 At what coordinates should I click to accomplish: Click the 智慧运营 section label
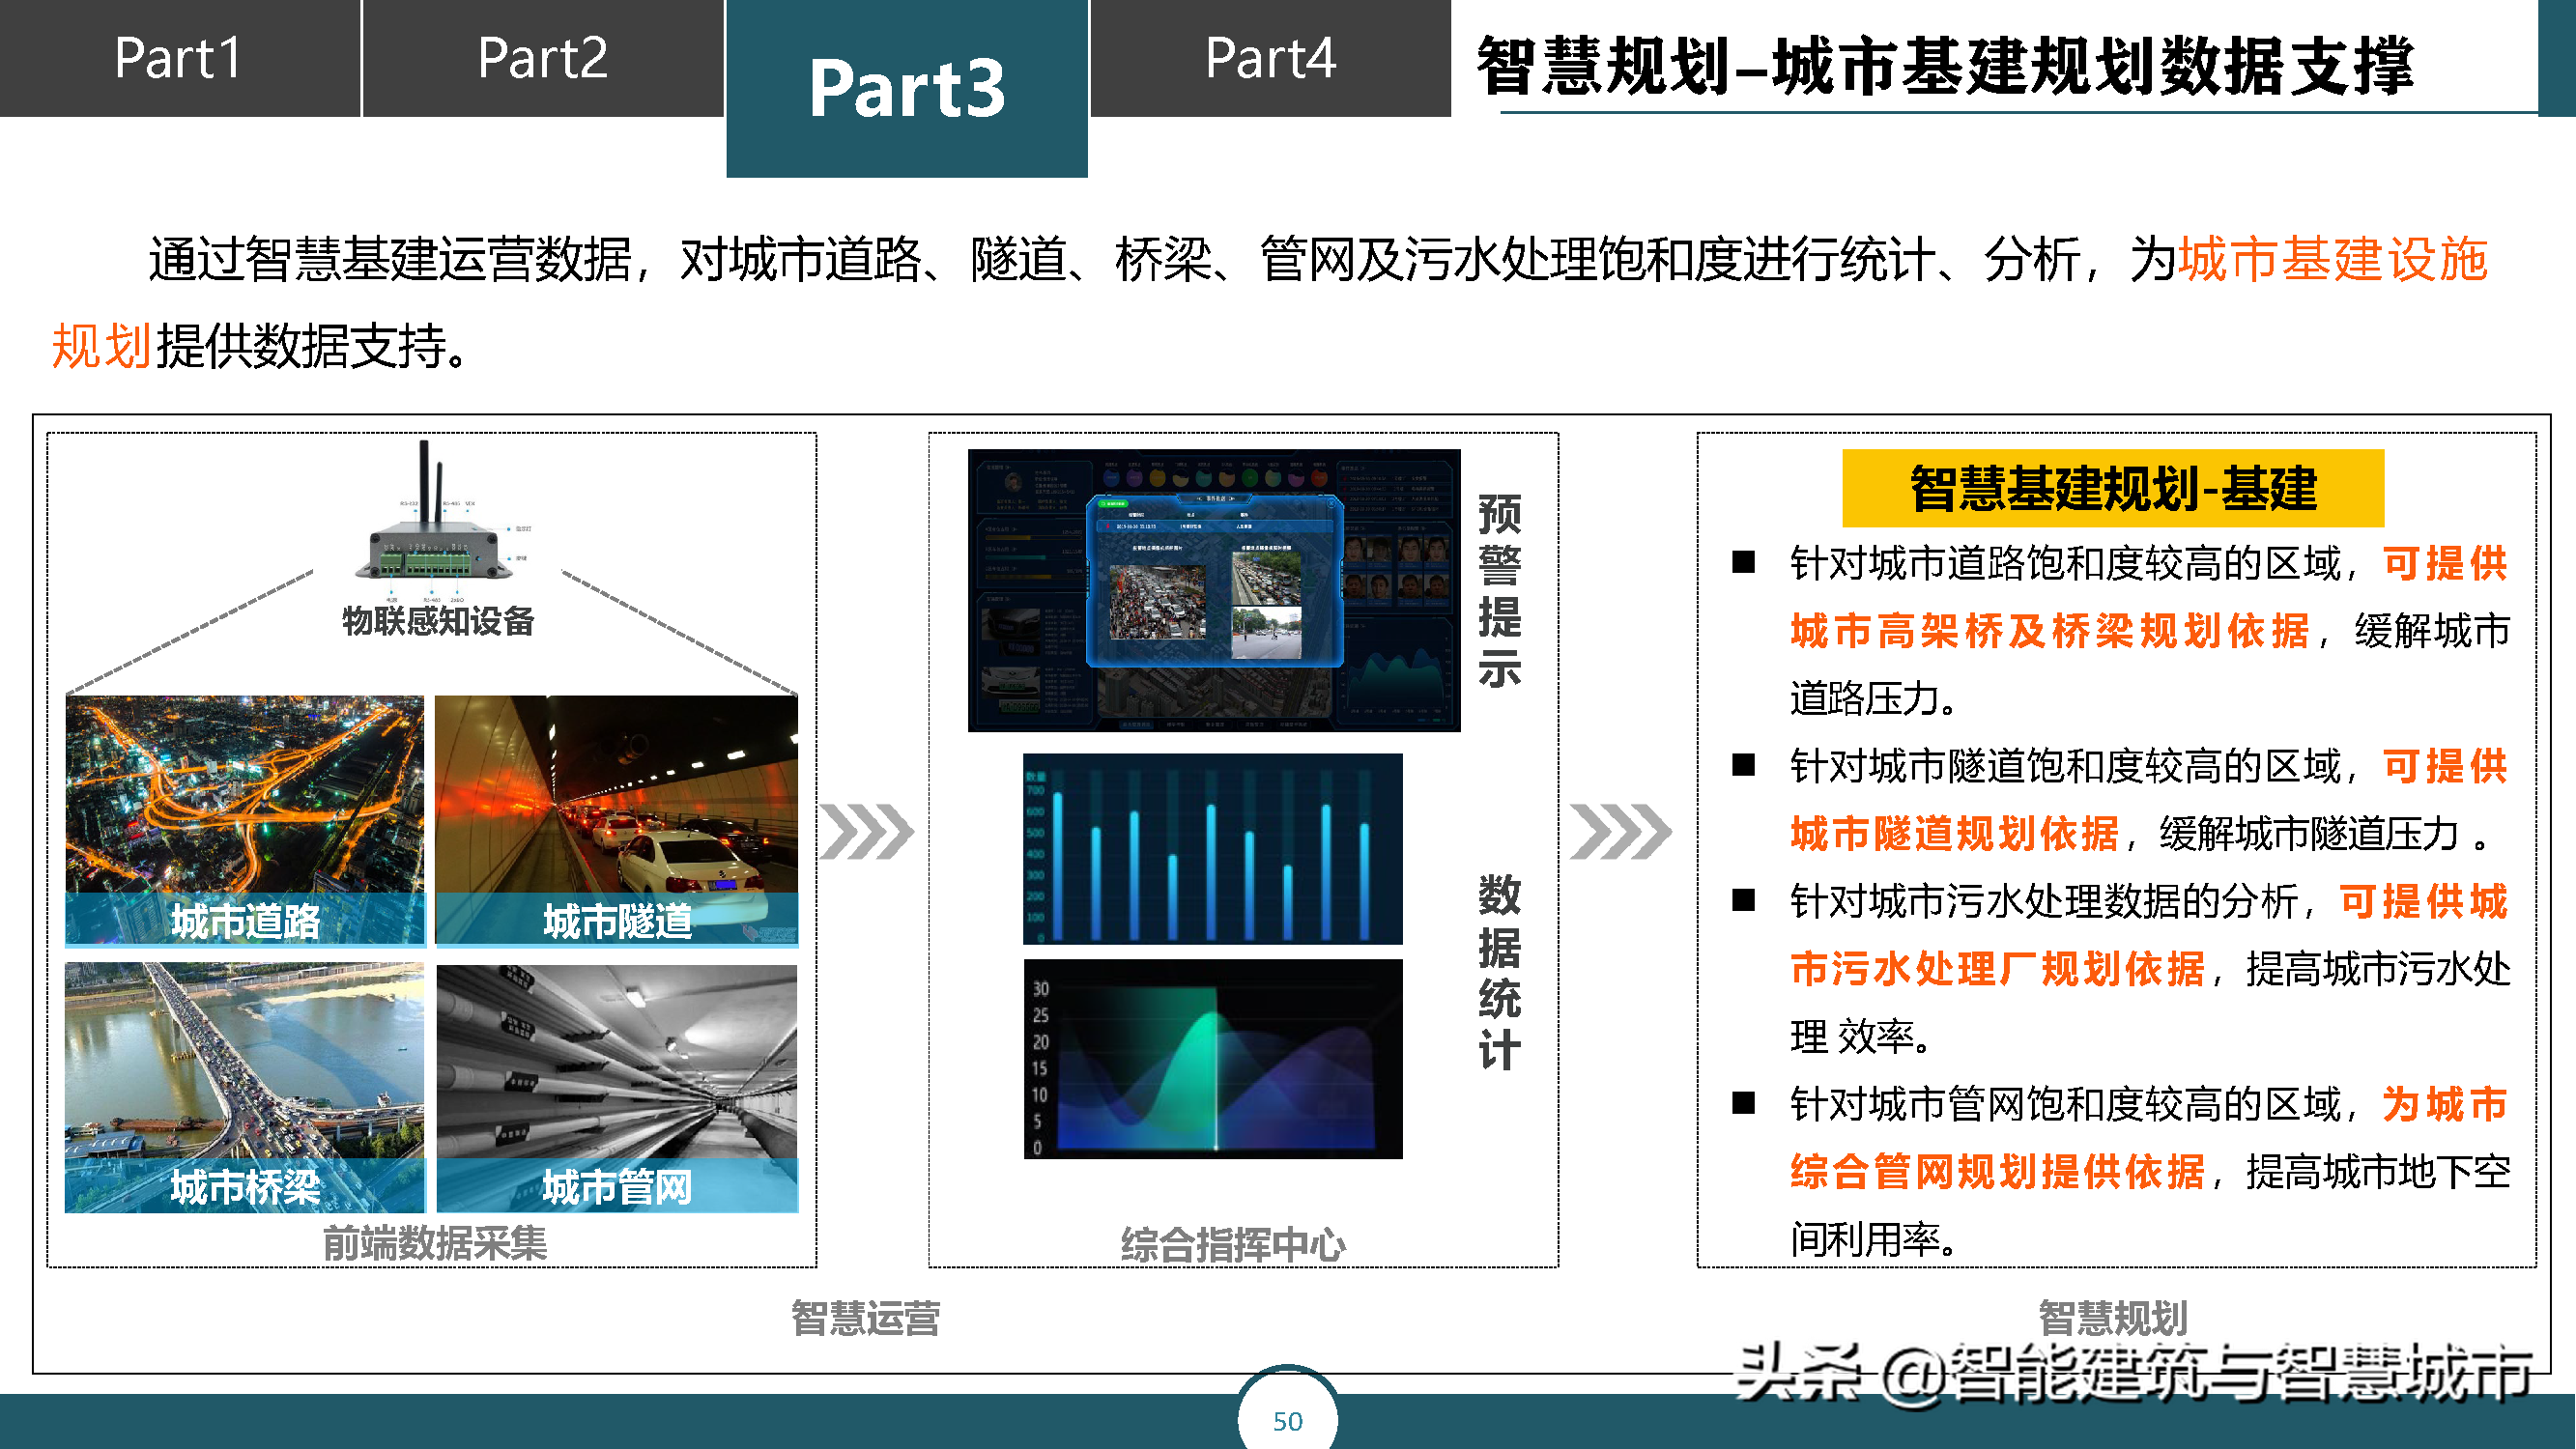click(x=866, y=1318)
